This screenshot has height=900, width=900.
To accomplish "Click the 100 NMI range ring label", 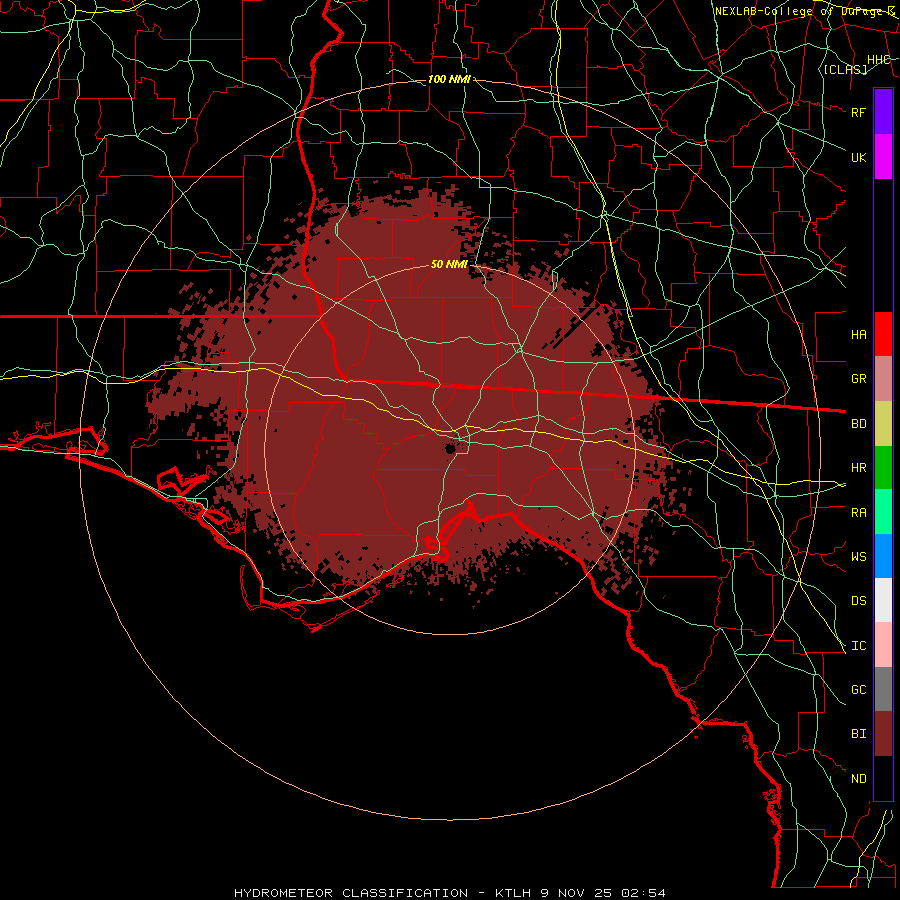I will [449, 79].
